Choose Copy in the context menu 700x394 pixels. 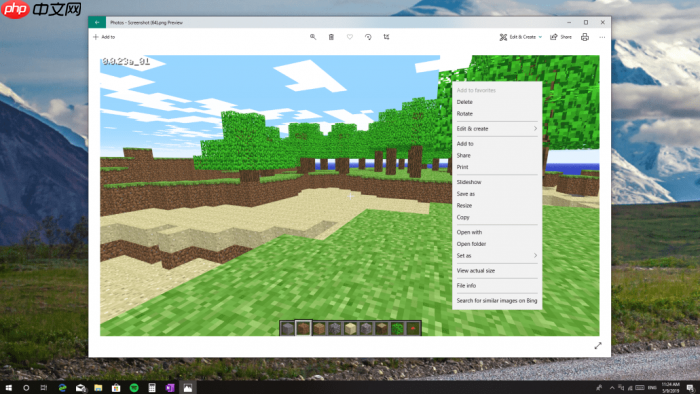click(x=497, y=217)
